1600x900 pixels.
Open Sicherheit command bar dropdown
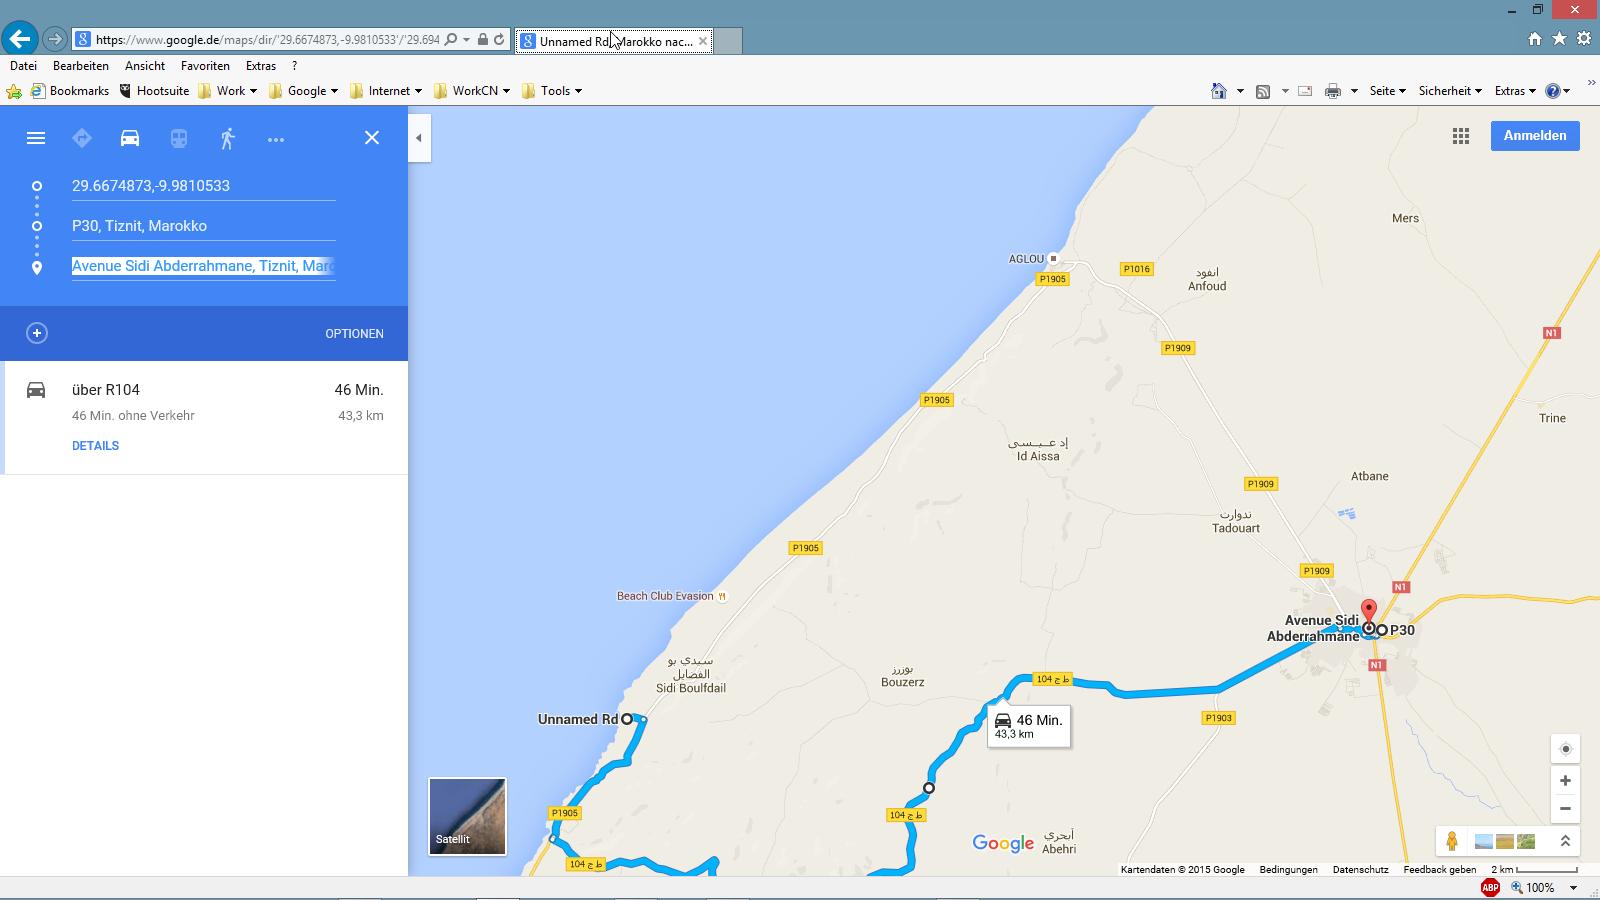[1450, 91]
